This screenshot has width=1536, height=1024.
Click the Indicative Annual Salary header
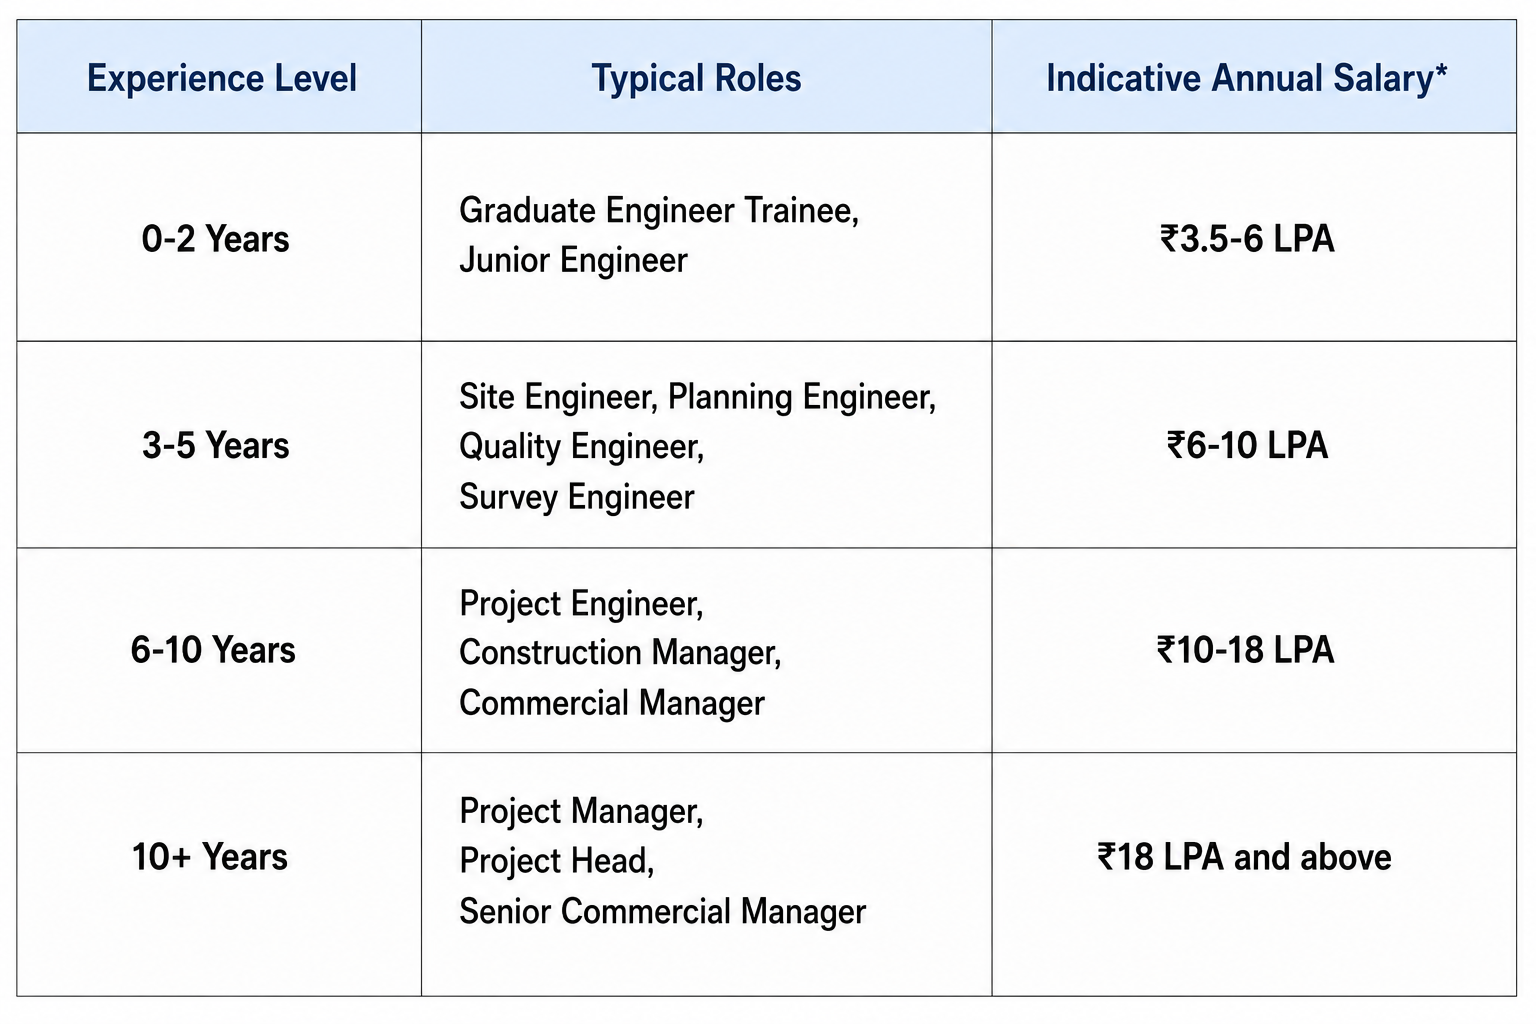click(1246, 78)
